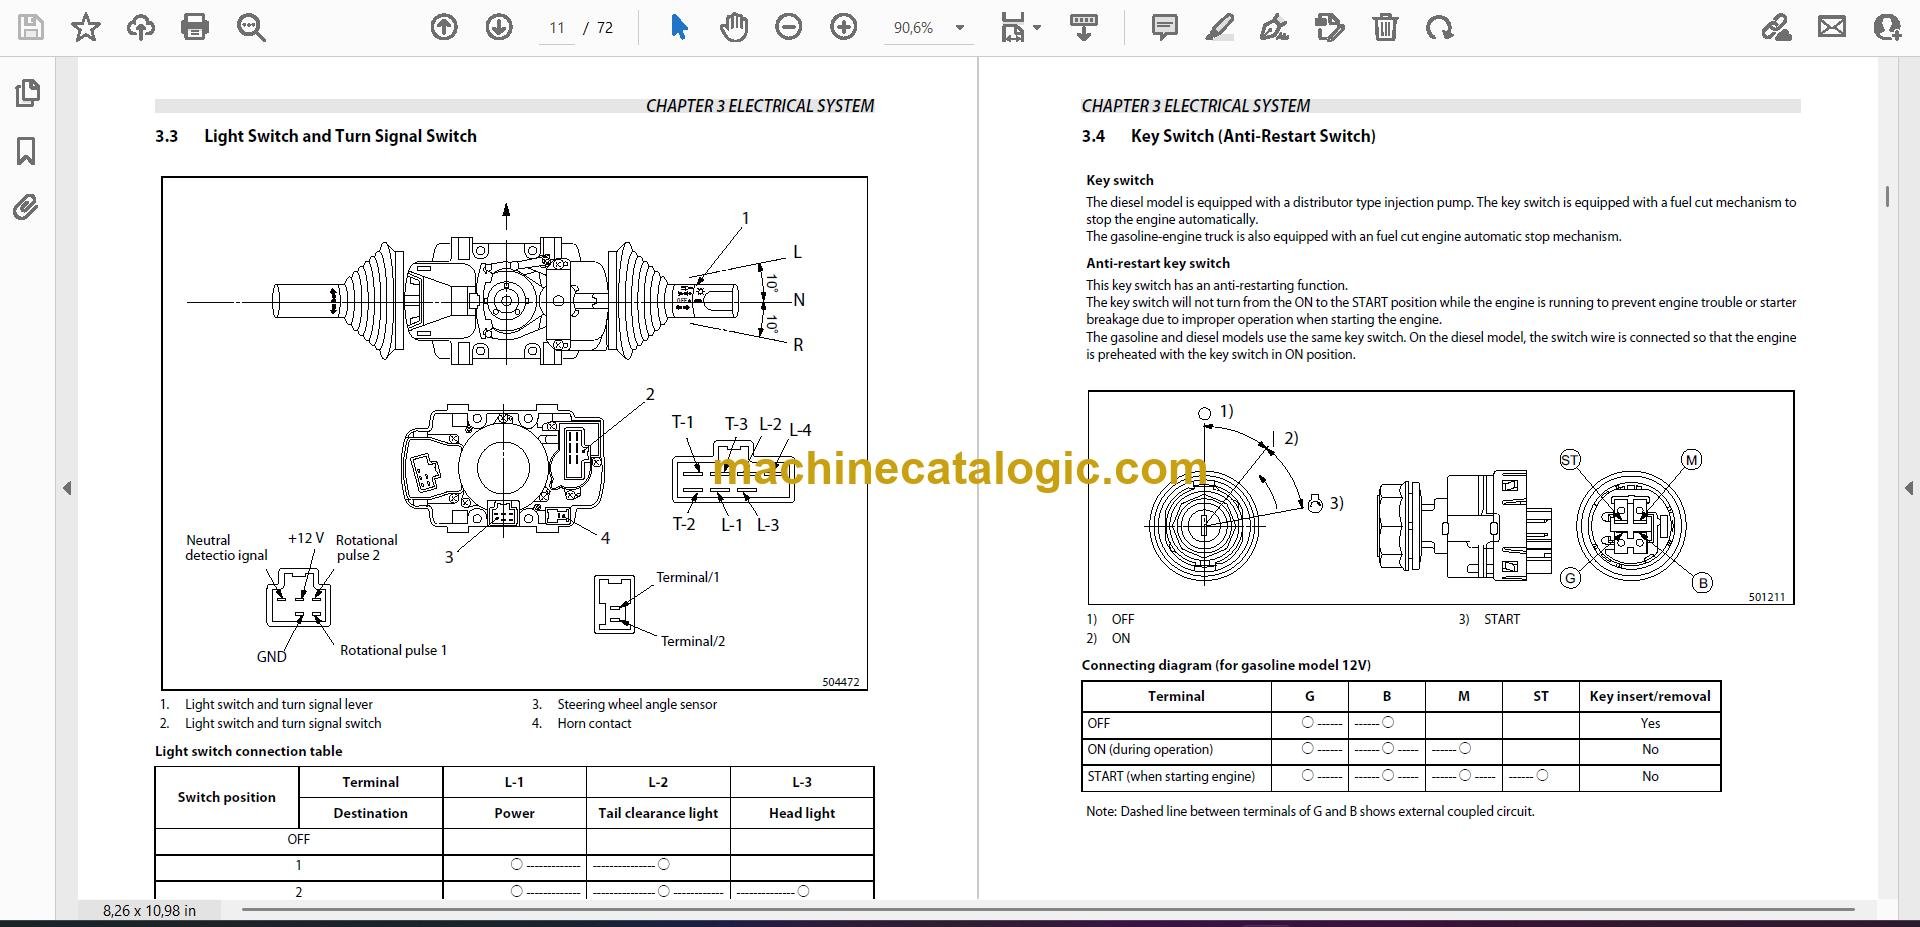This screenshot has height=927, width=1920.
Task: Click the 'Neutral detectio ignal' diagram label
Action: pos(226,547)
